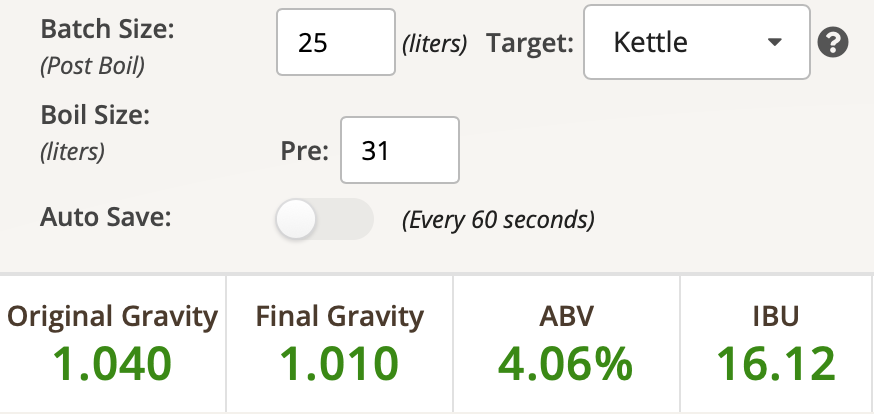The height and width of the screenshot is (414, 874).
Task: Select the Original Gravity 1.040 value
Action: click(x=112, y=364)
